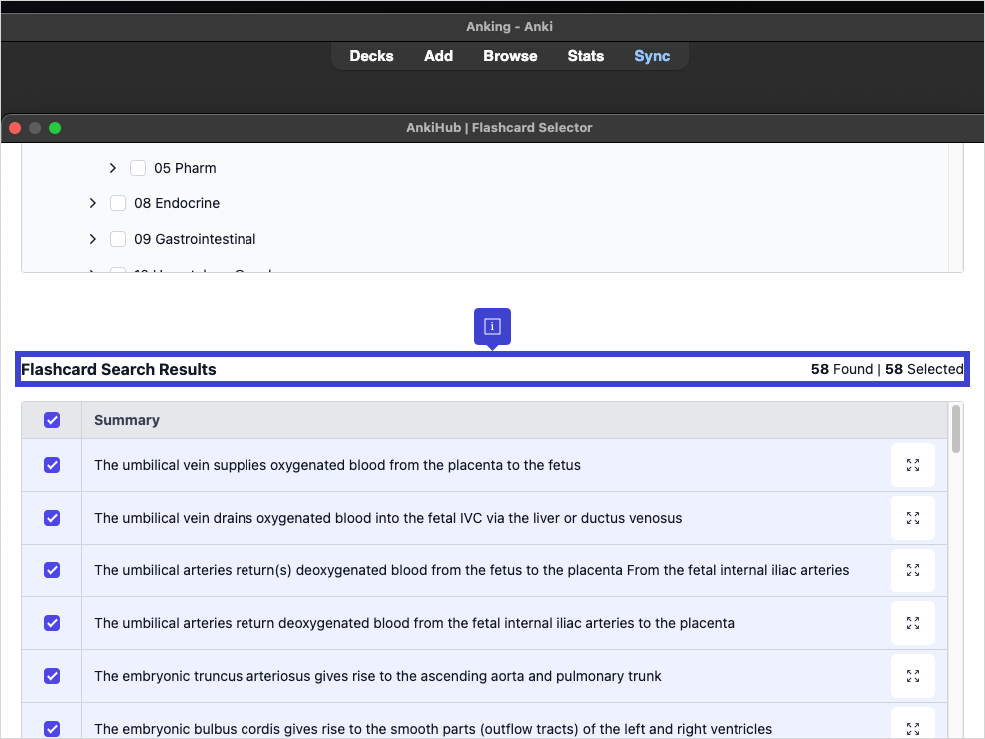Expand the umbilical vein supplies oxygenated blood card
This screenshot has width=985, height=739.
pos(912,465)
